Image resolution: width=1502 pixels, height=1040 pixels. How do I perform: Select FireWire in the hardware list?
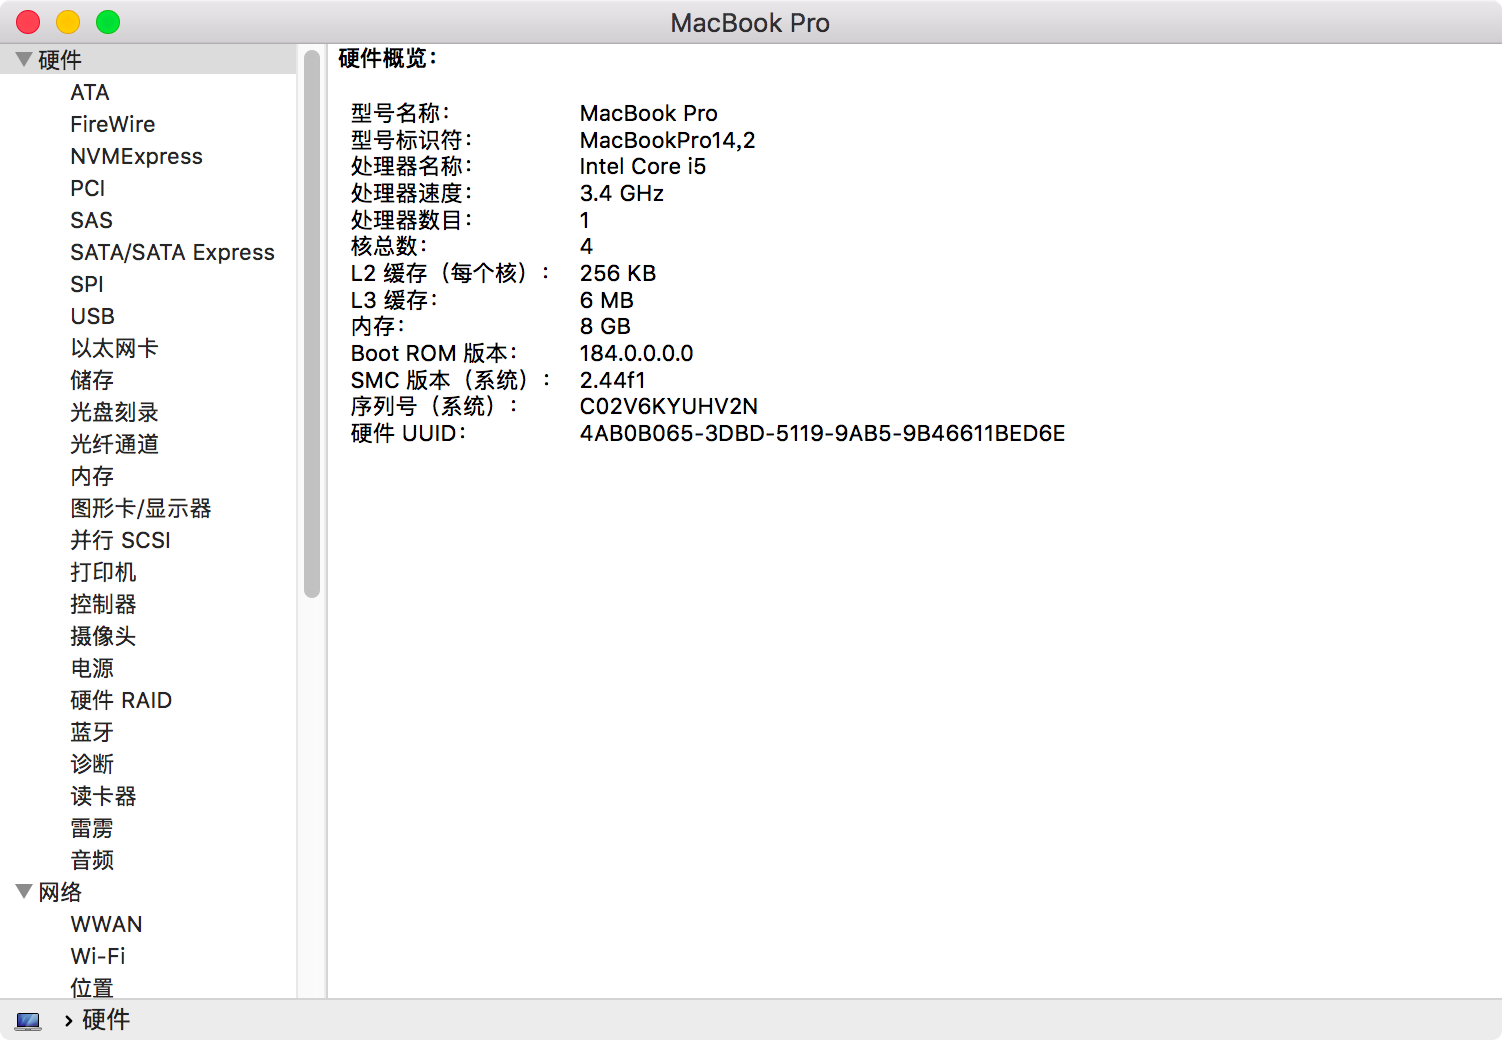point(113,124)
